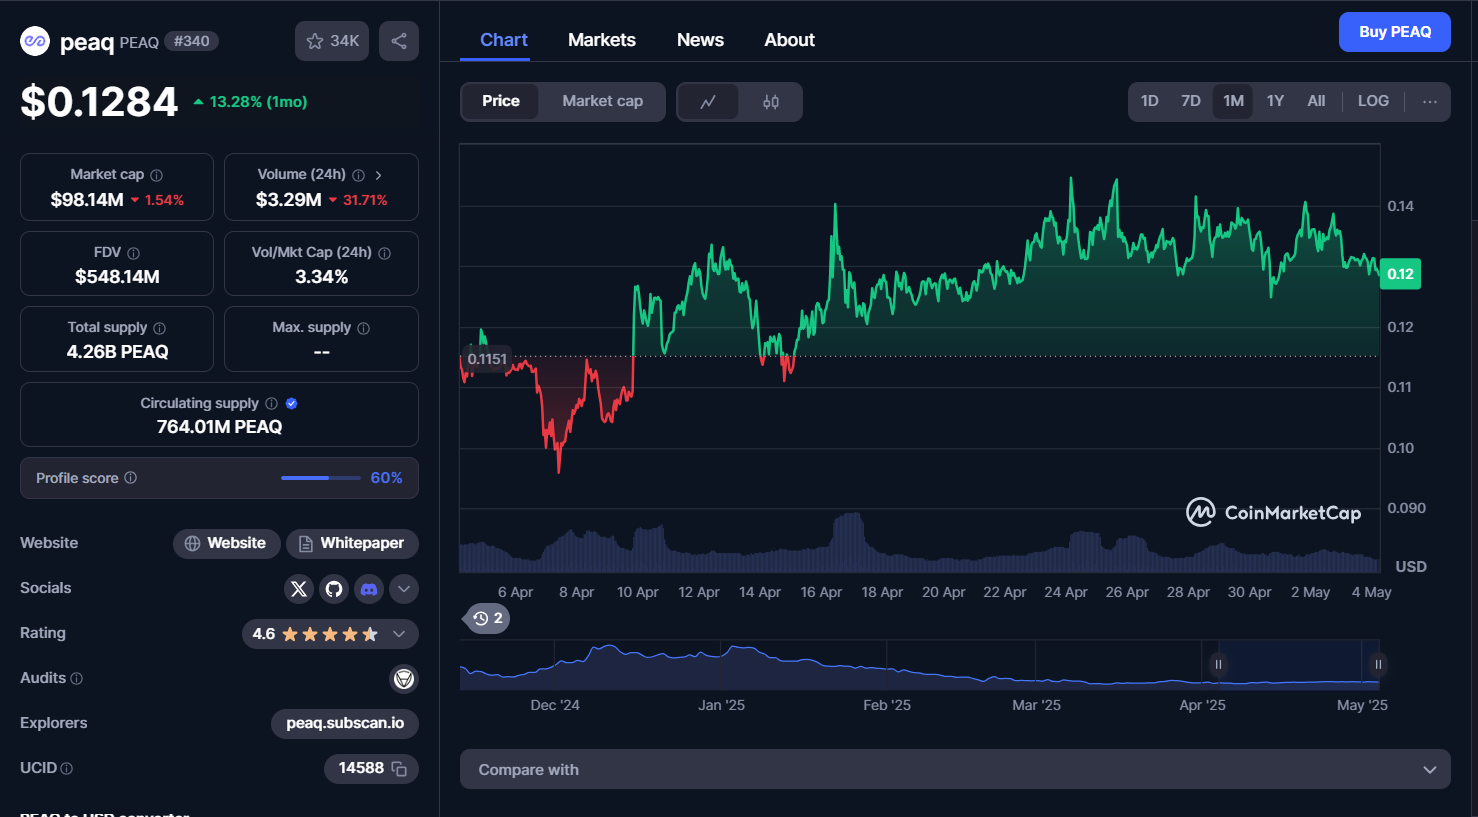The image size is (1478, 817).
Task: Switch to the Markets tab
Action: click(602, 40)
